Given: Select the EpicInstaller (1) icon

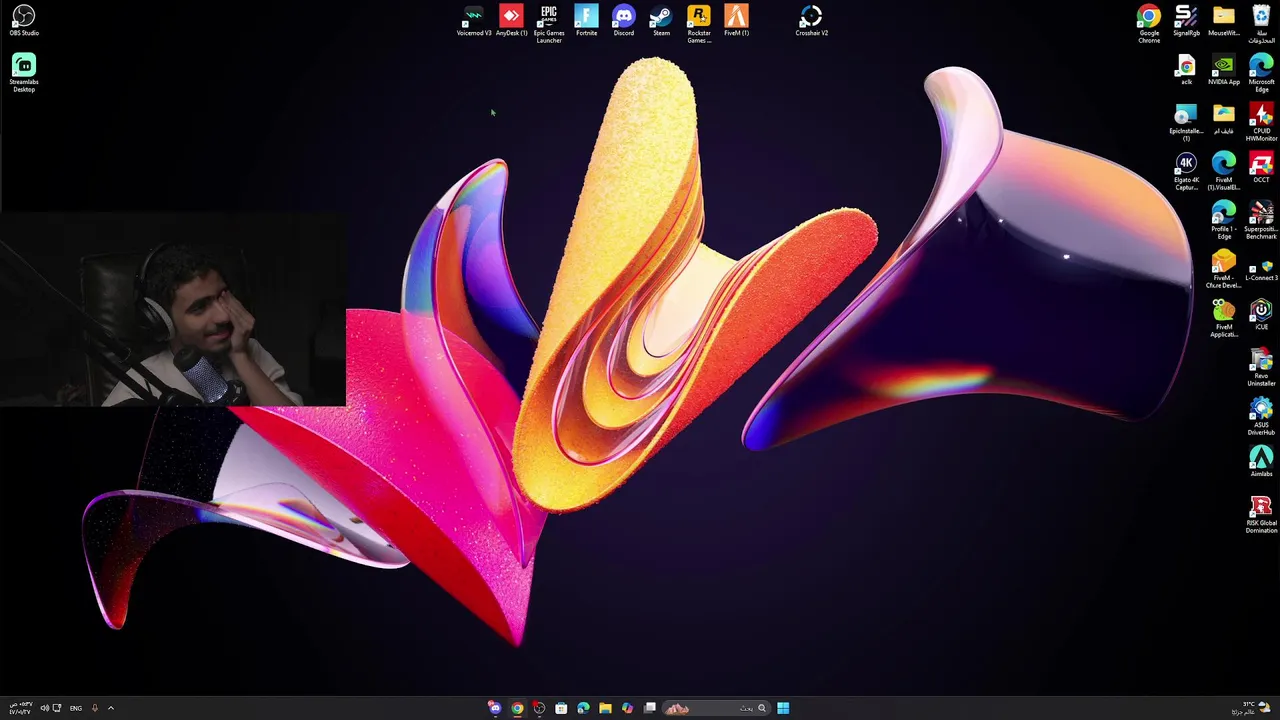Looking at the screenshot, I should point(1186,122).
